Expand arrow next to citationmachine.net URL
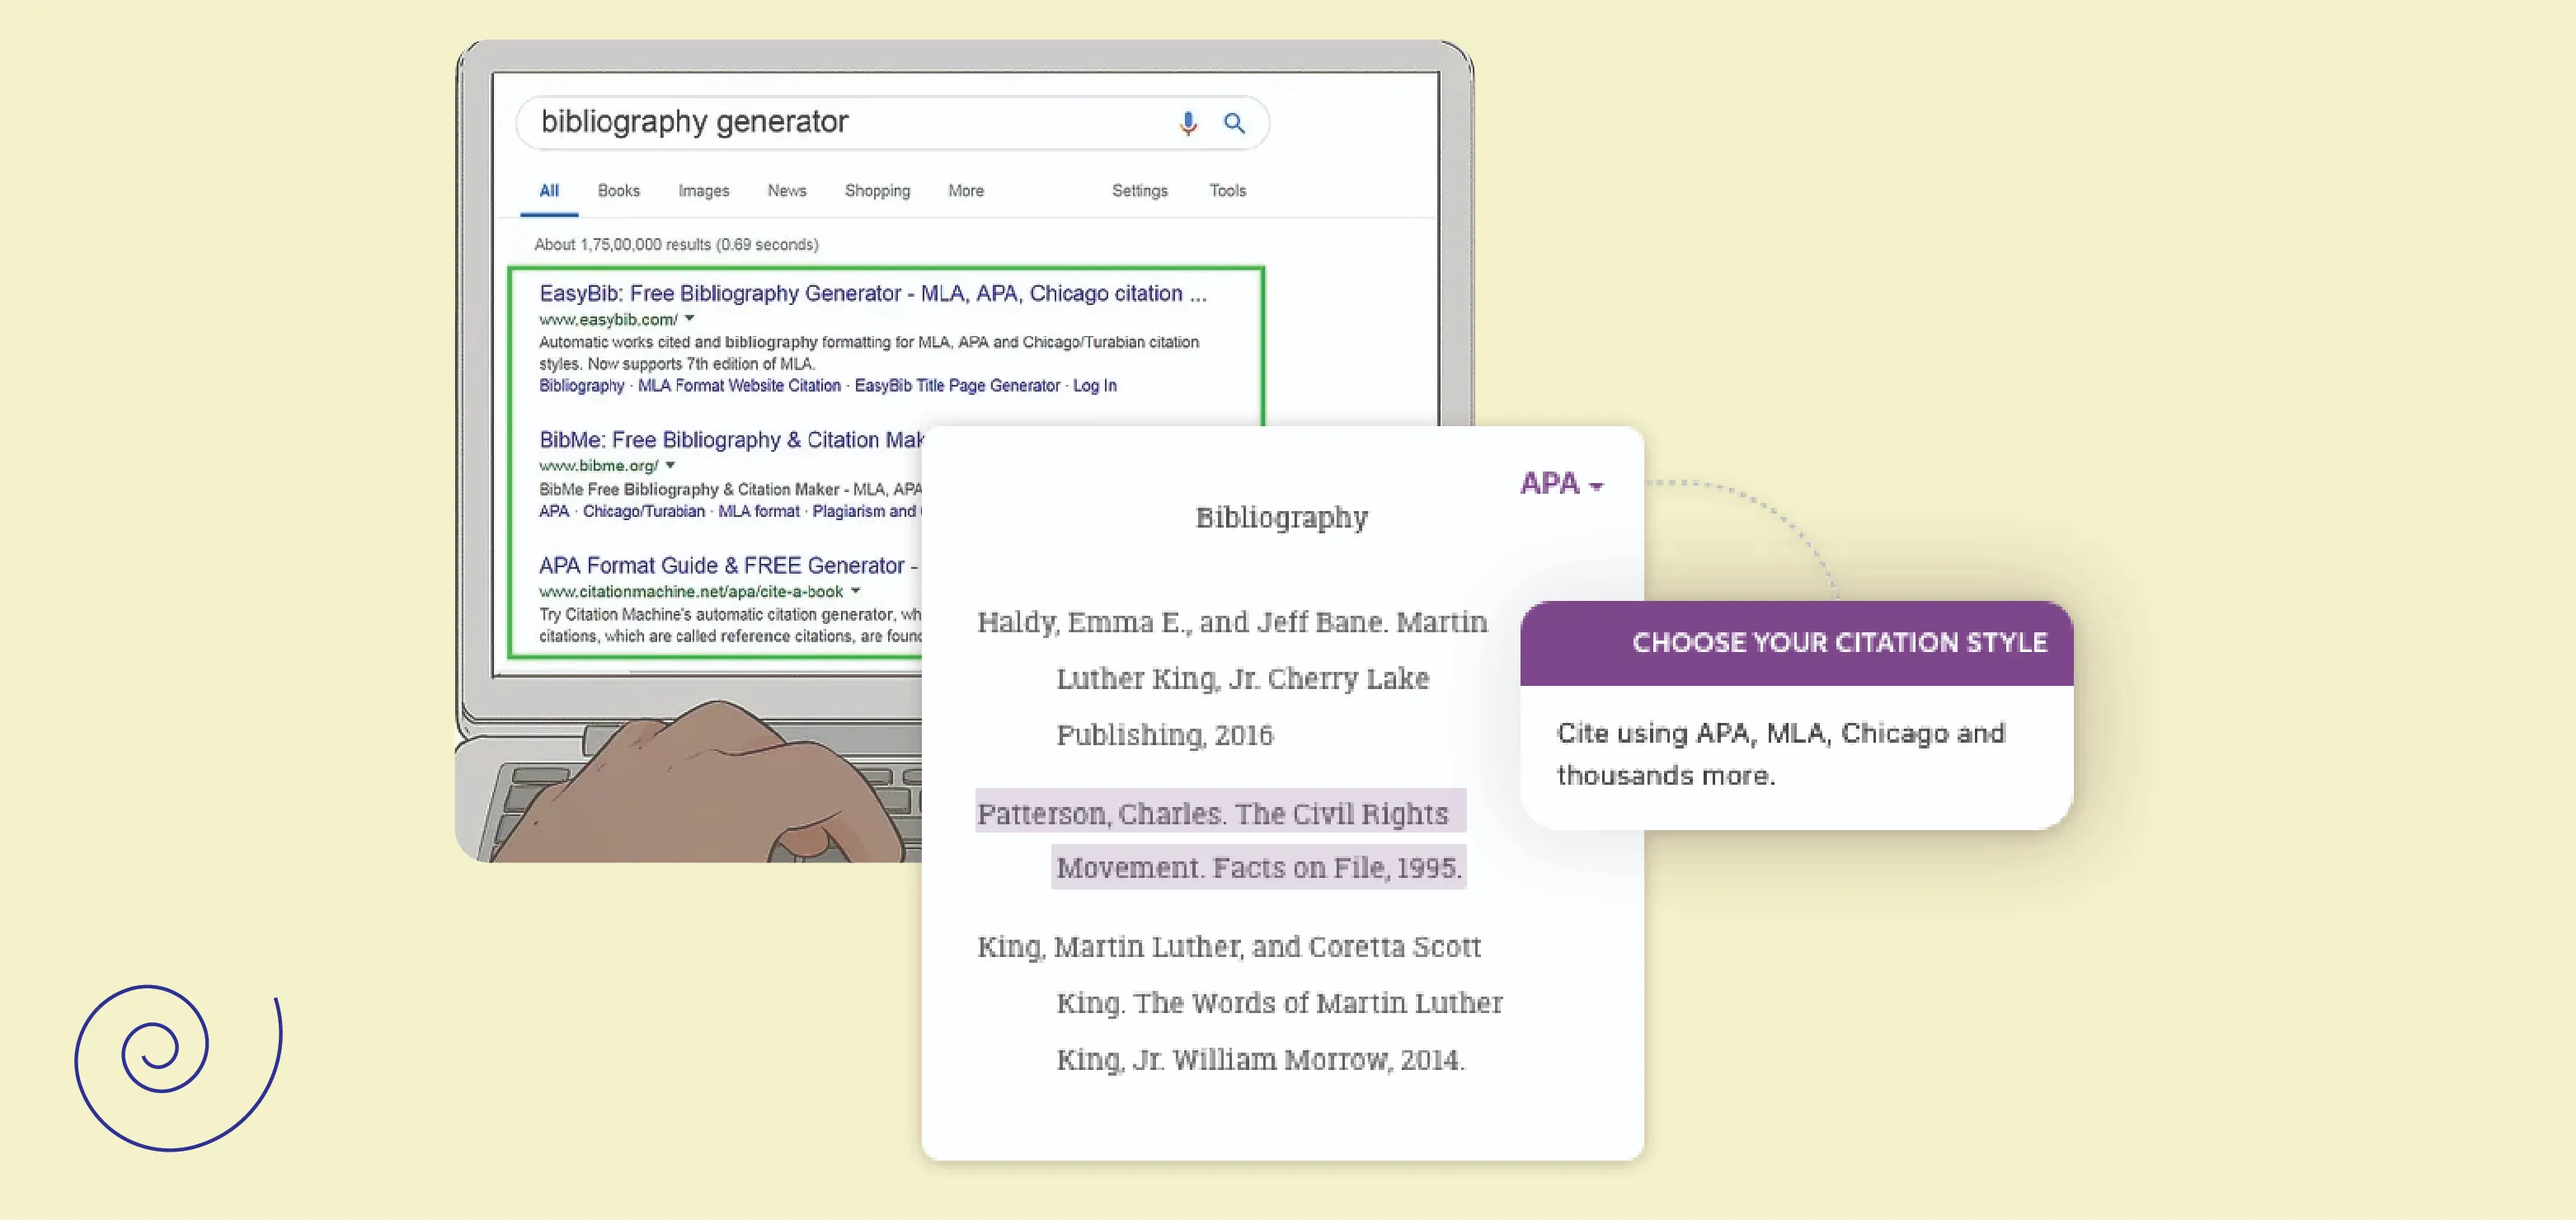 click(855, 591)
